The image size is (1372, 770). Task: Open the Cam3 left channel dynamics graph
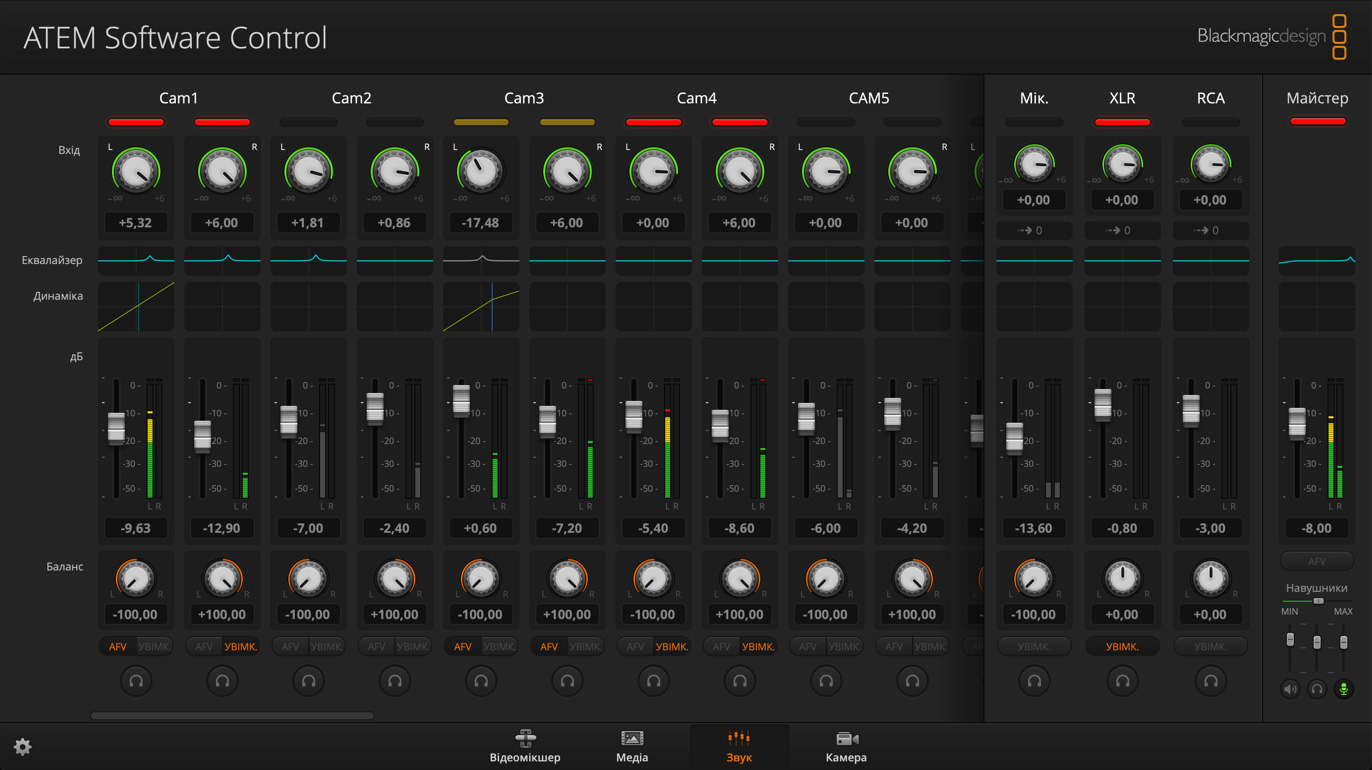[x=481, y=307]
